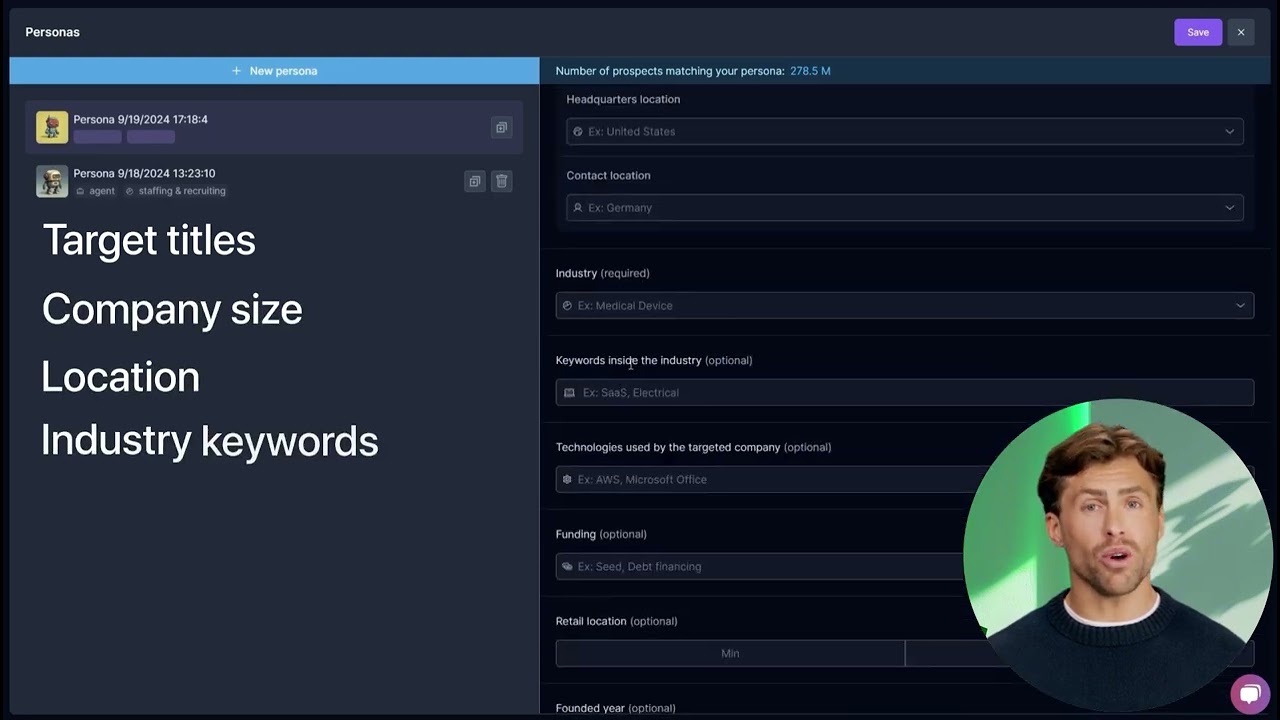This screenshot has width=1280, height=720.
Task: Click the icon in Keywords field
Action: (x=569, y=392)
